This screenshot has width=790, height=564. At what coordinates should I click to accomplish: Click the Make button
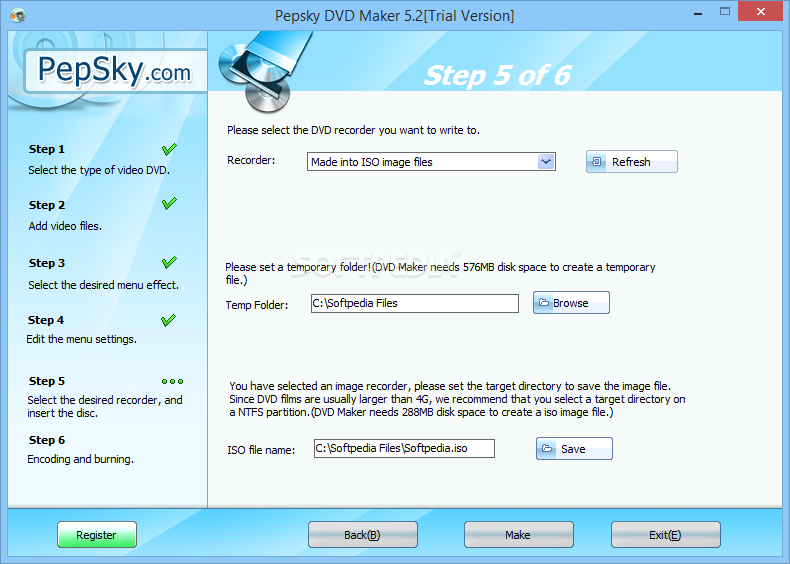coord(518,535)
